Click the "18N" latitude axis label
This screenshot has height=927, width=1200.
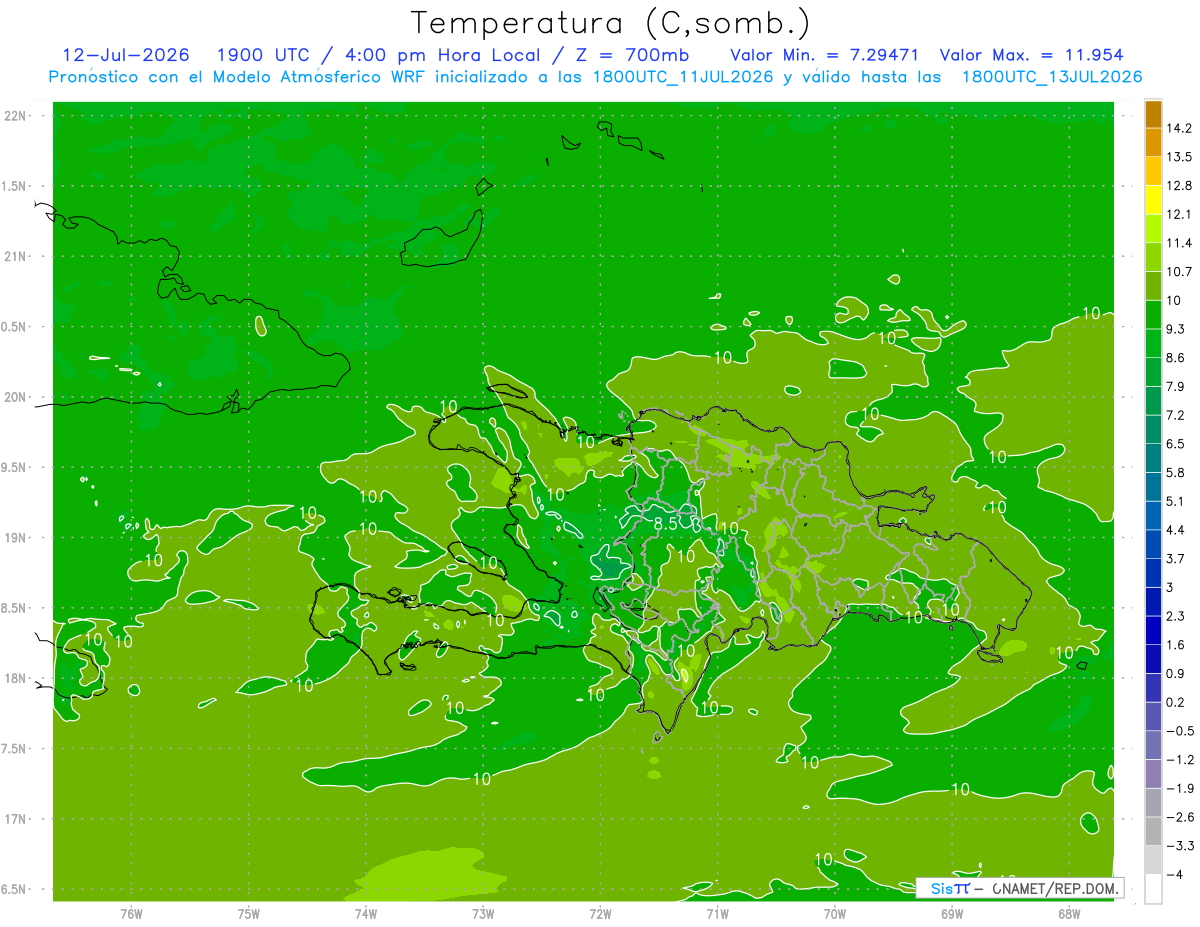17,679
